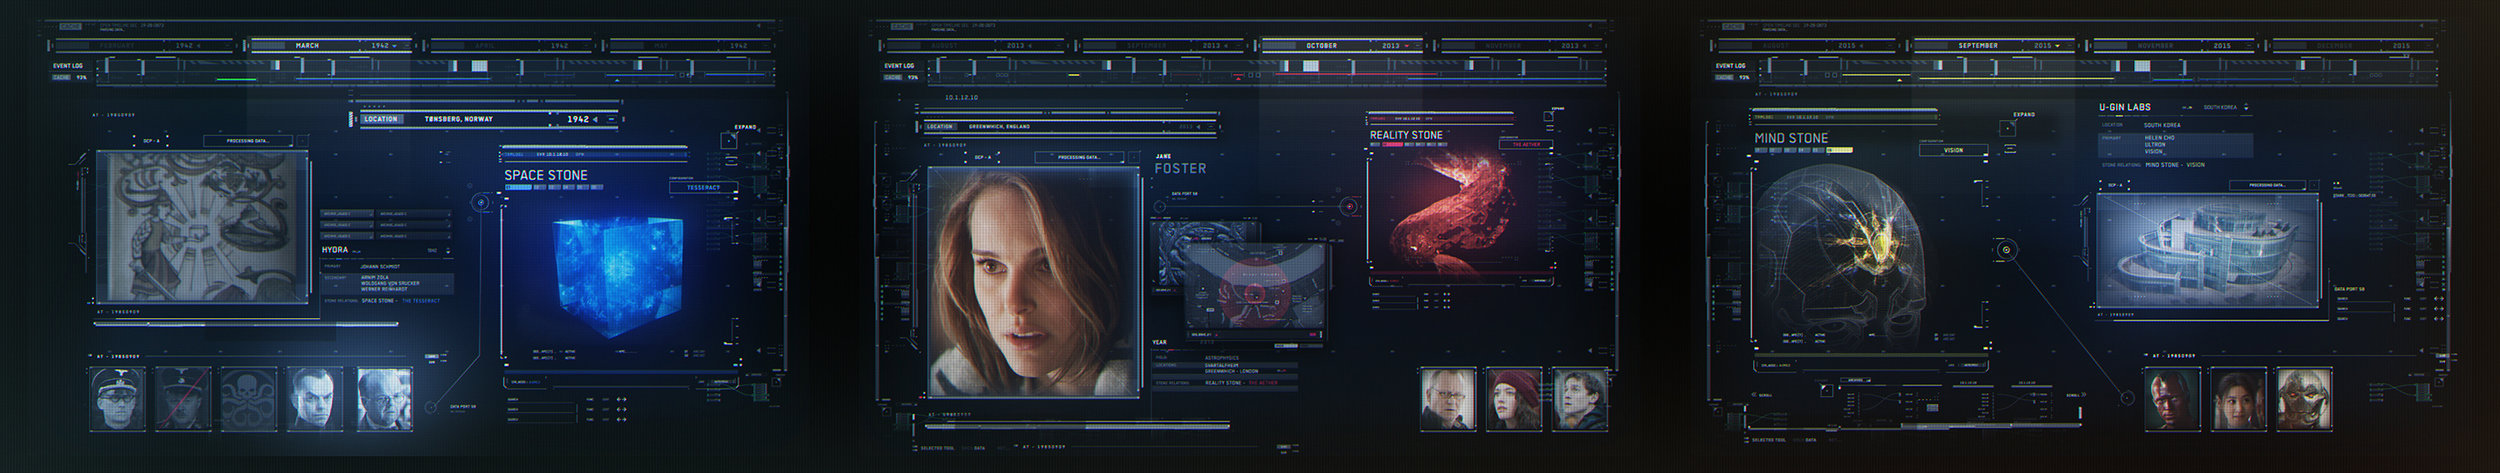The width and height of the screenshot is (2500, 473).
Task: Click the EXPAND icon in Mind Stone panel
Action: pos(2007,127)
